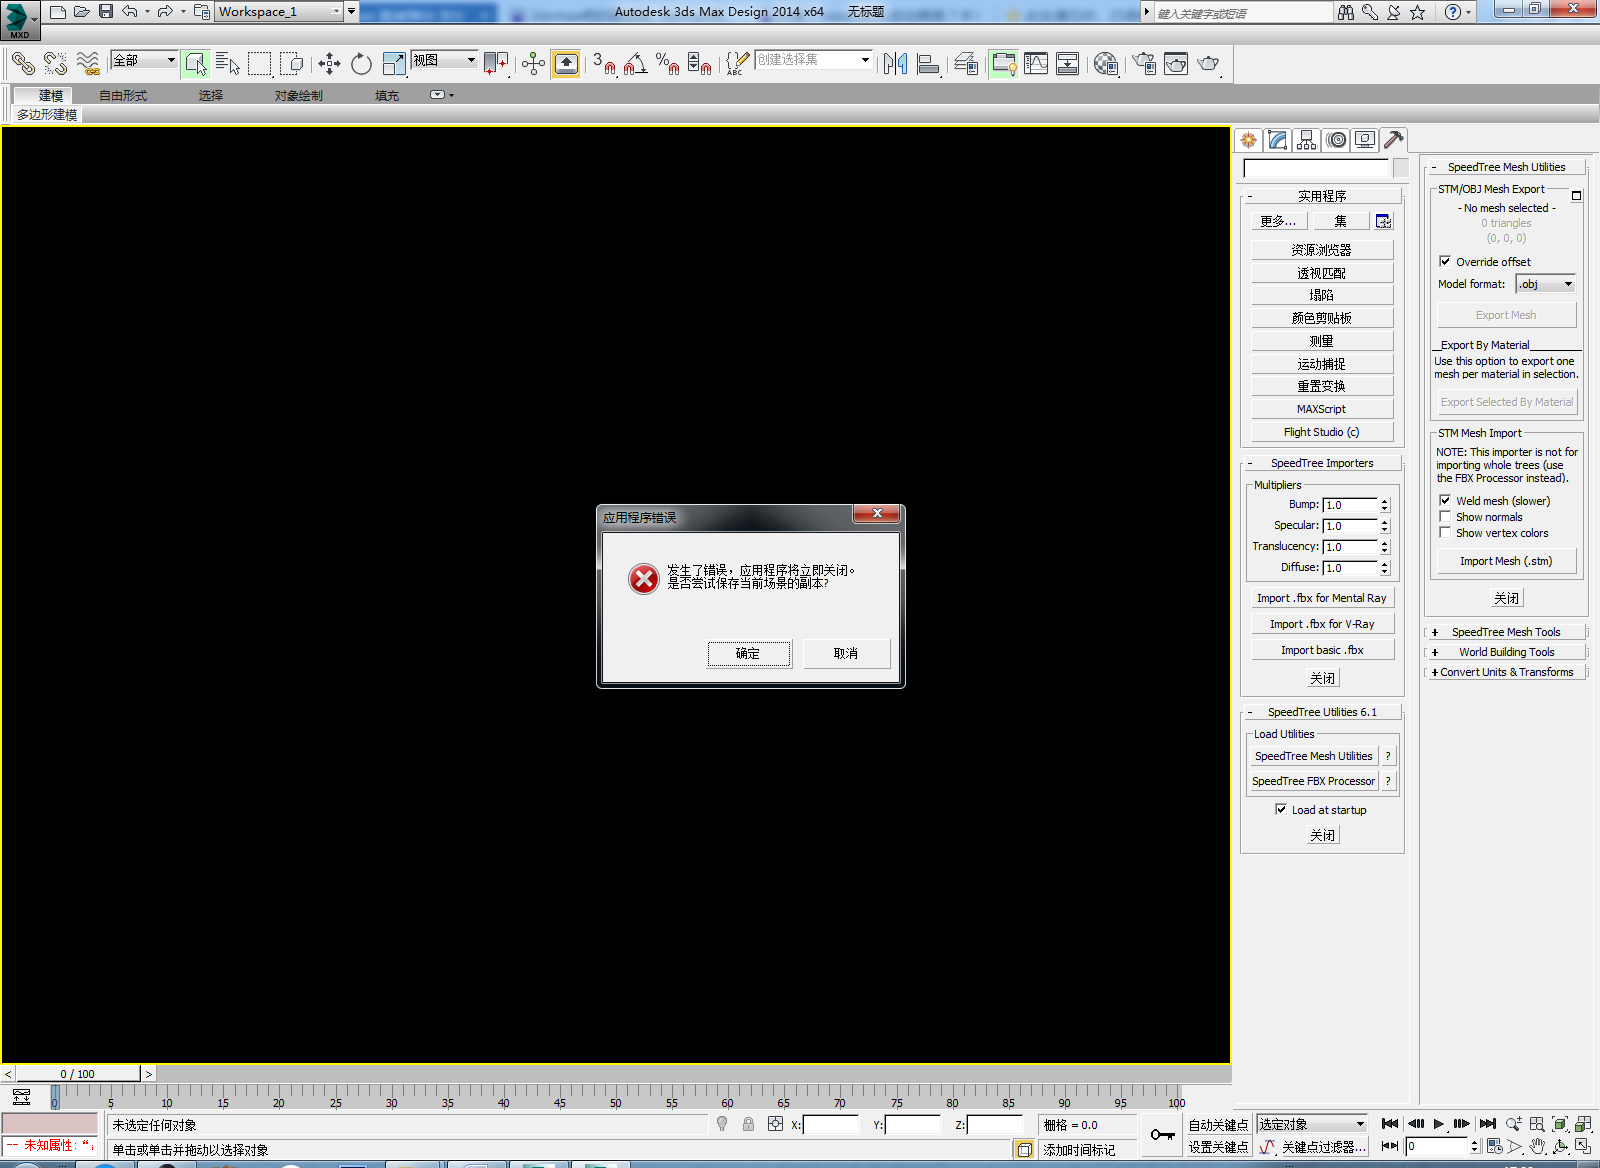
Task: Select the Scale tool
Action: pos(394,64)
